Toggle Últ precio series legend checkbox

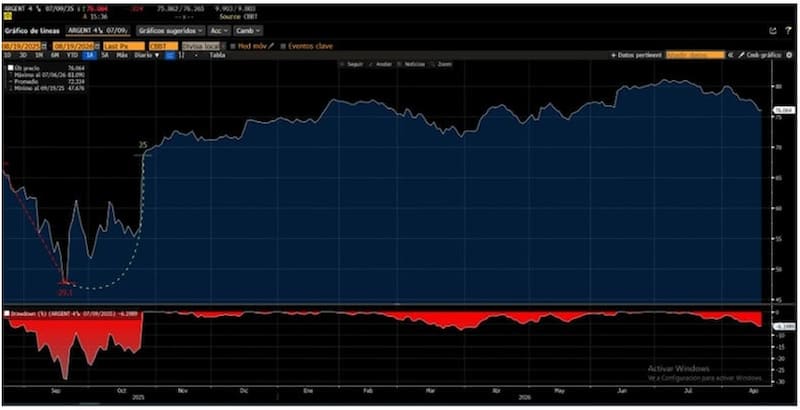click(10, 67)
